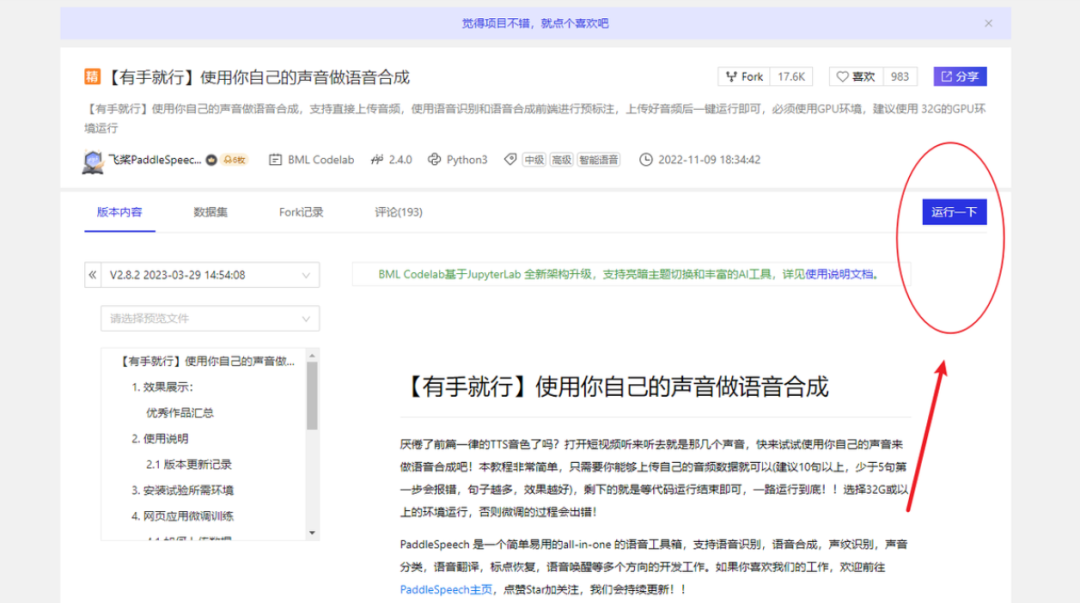Click the 使用说明文档 link
This screenshot has height=603, width=1080.
pyautogui.click(x=839, y=274)
